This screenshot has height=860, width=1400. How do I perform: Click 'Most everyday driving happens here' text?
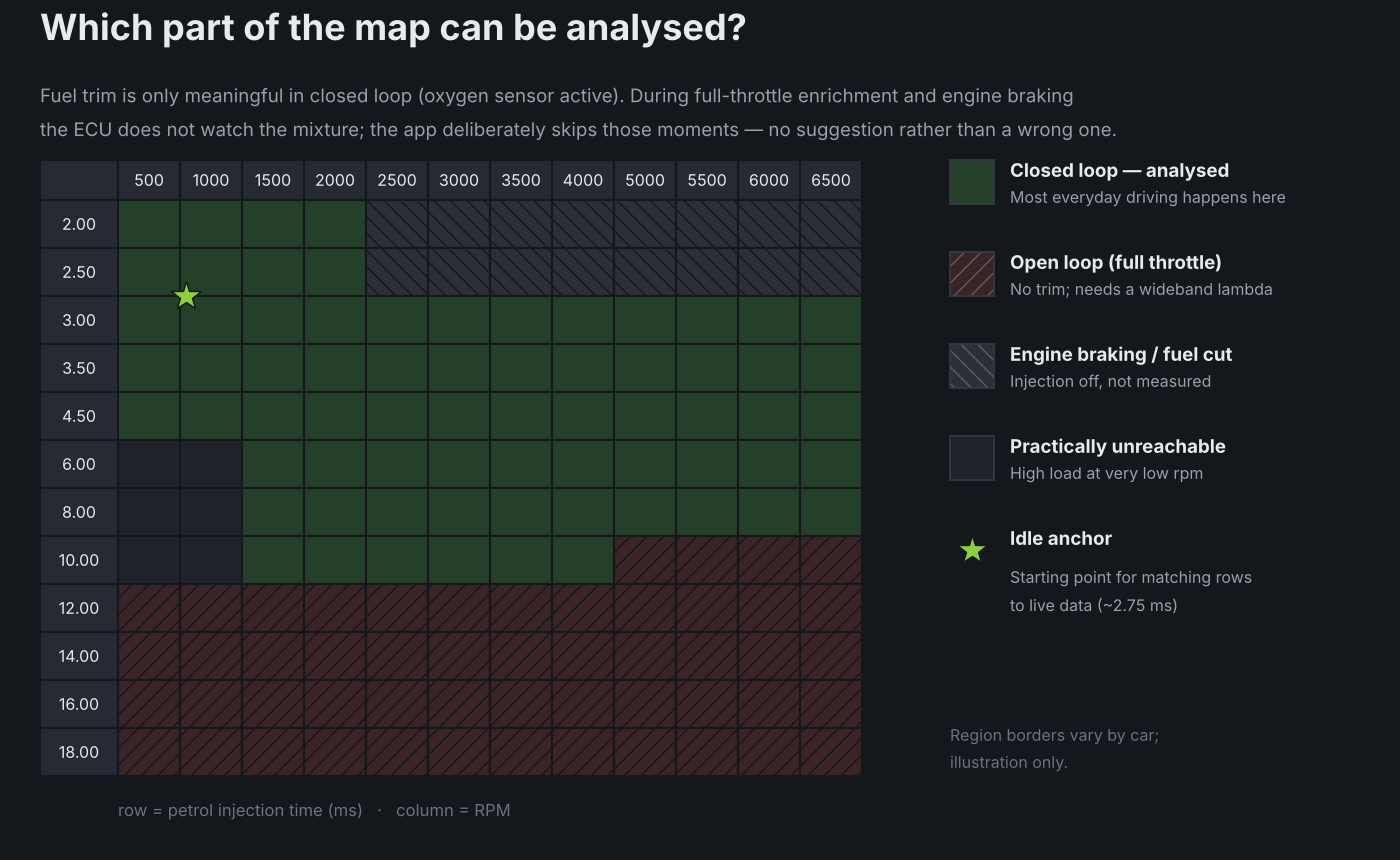1148,197
